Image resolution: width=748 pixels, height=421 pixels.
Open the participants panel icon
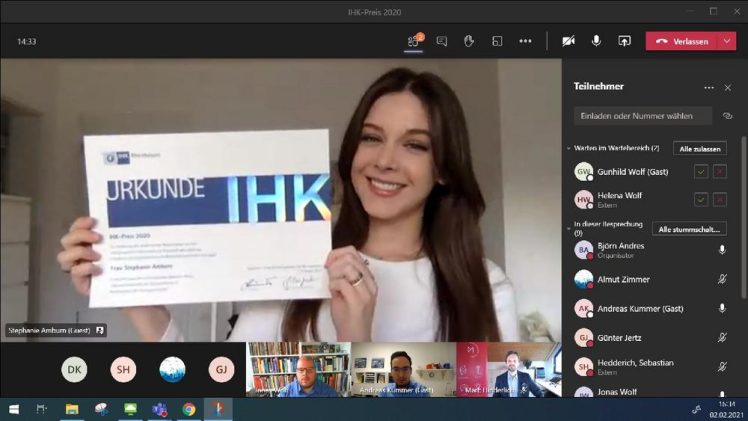[413, 41]
